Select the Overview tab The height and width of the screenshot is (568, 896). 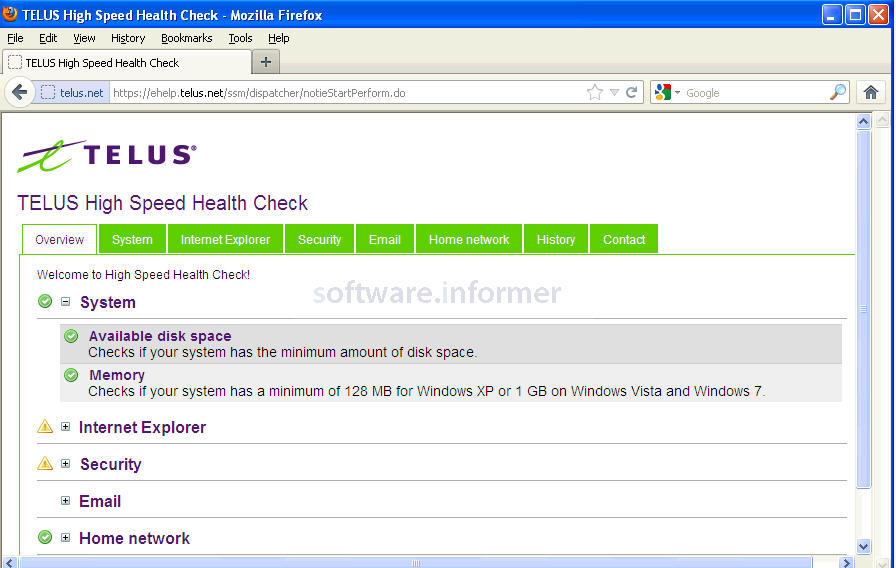pyautogui.click(x=59, y=239)
